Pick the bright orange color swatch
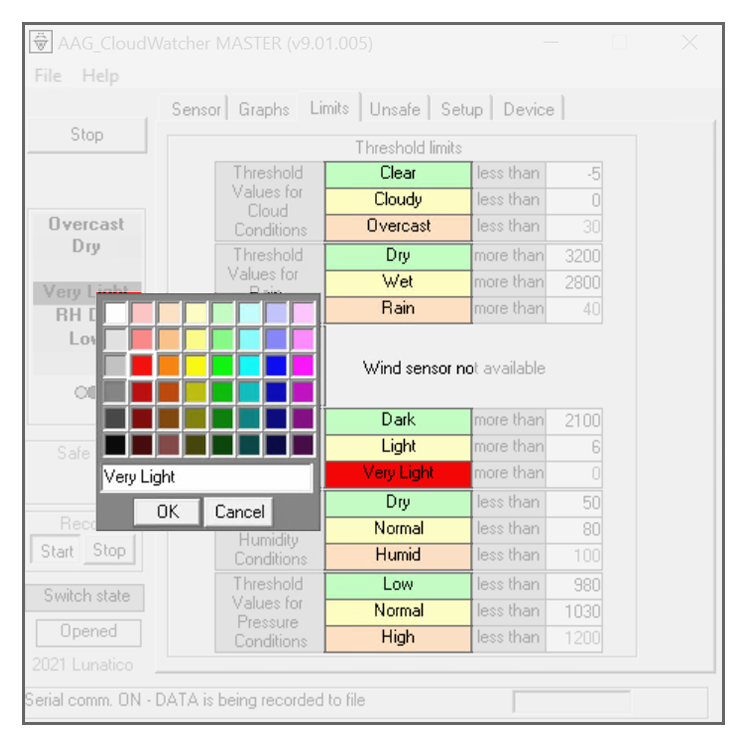750x750 pixels. tap(169, 365)
